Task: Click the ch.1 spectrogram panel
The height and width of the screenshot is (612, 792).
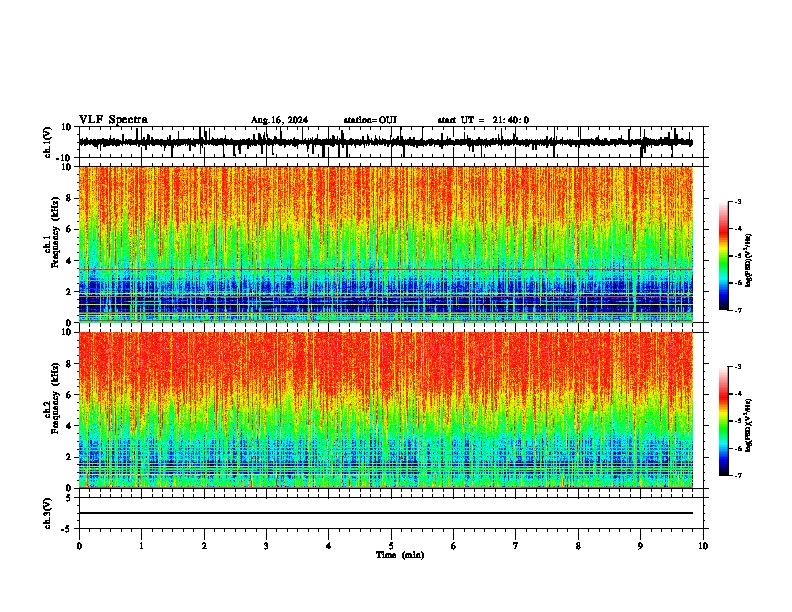Action: [385, 244]
